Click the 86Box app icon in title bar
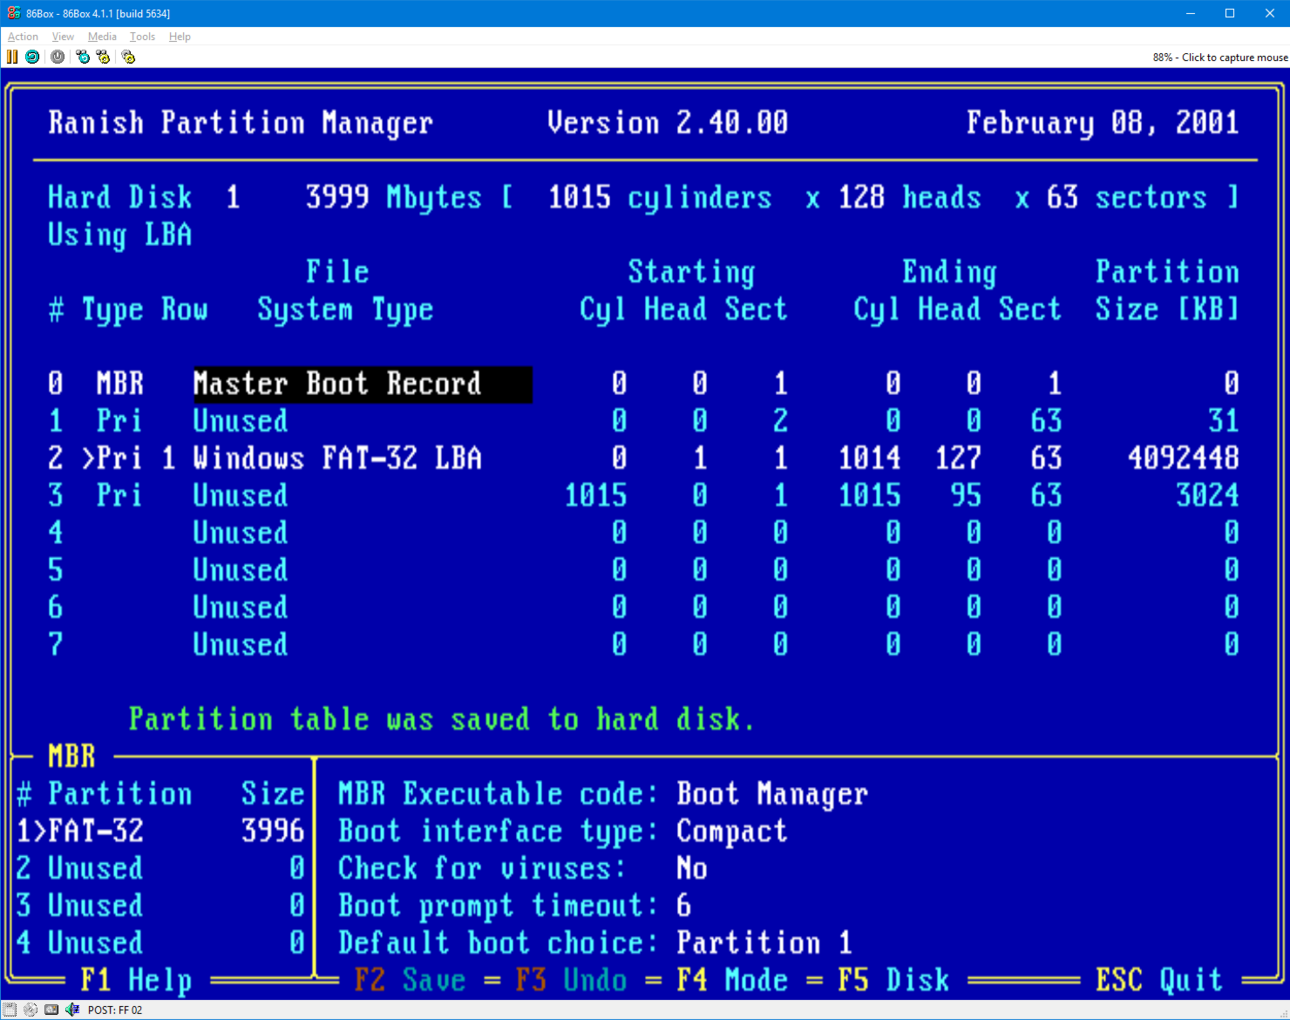 13,13
